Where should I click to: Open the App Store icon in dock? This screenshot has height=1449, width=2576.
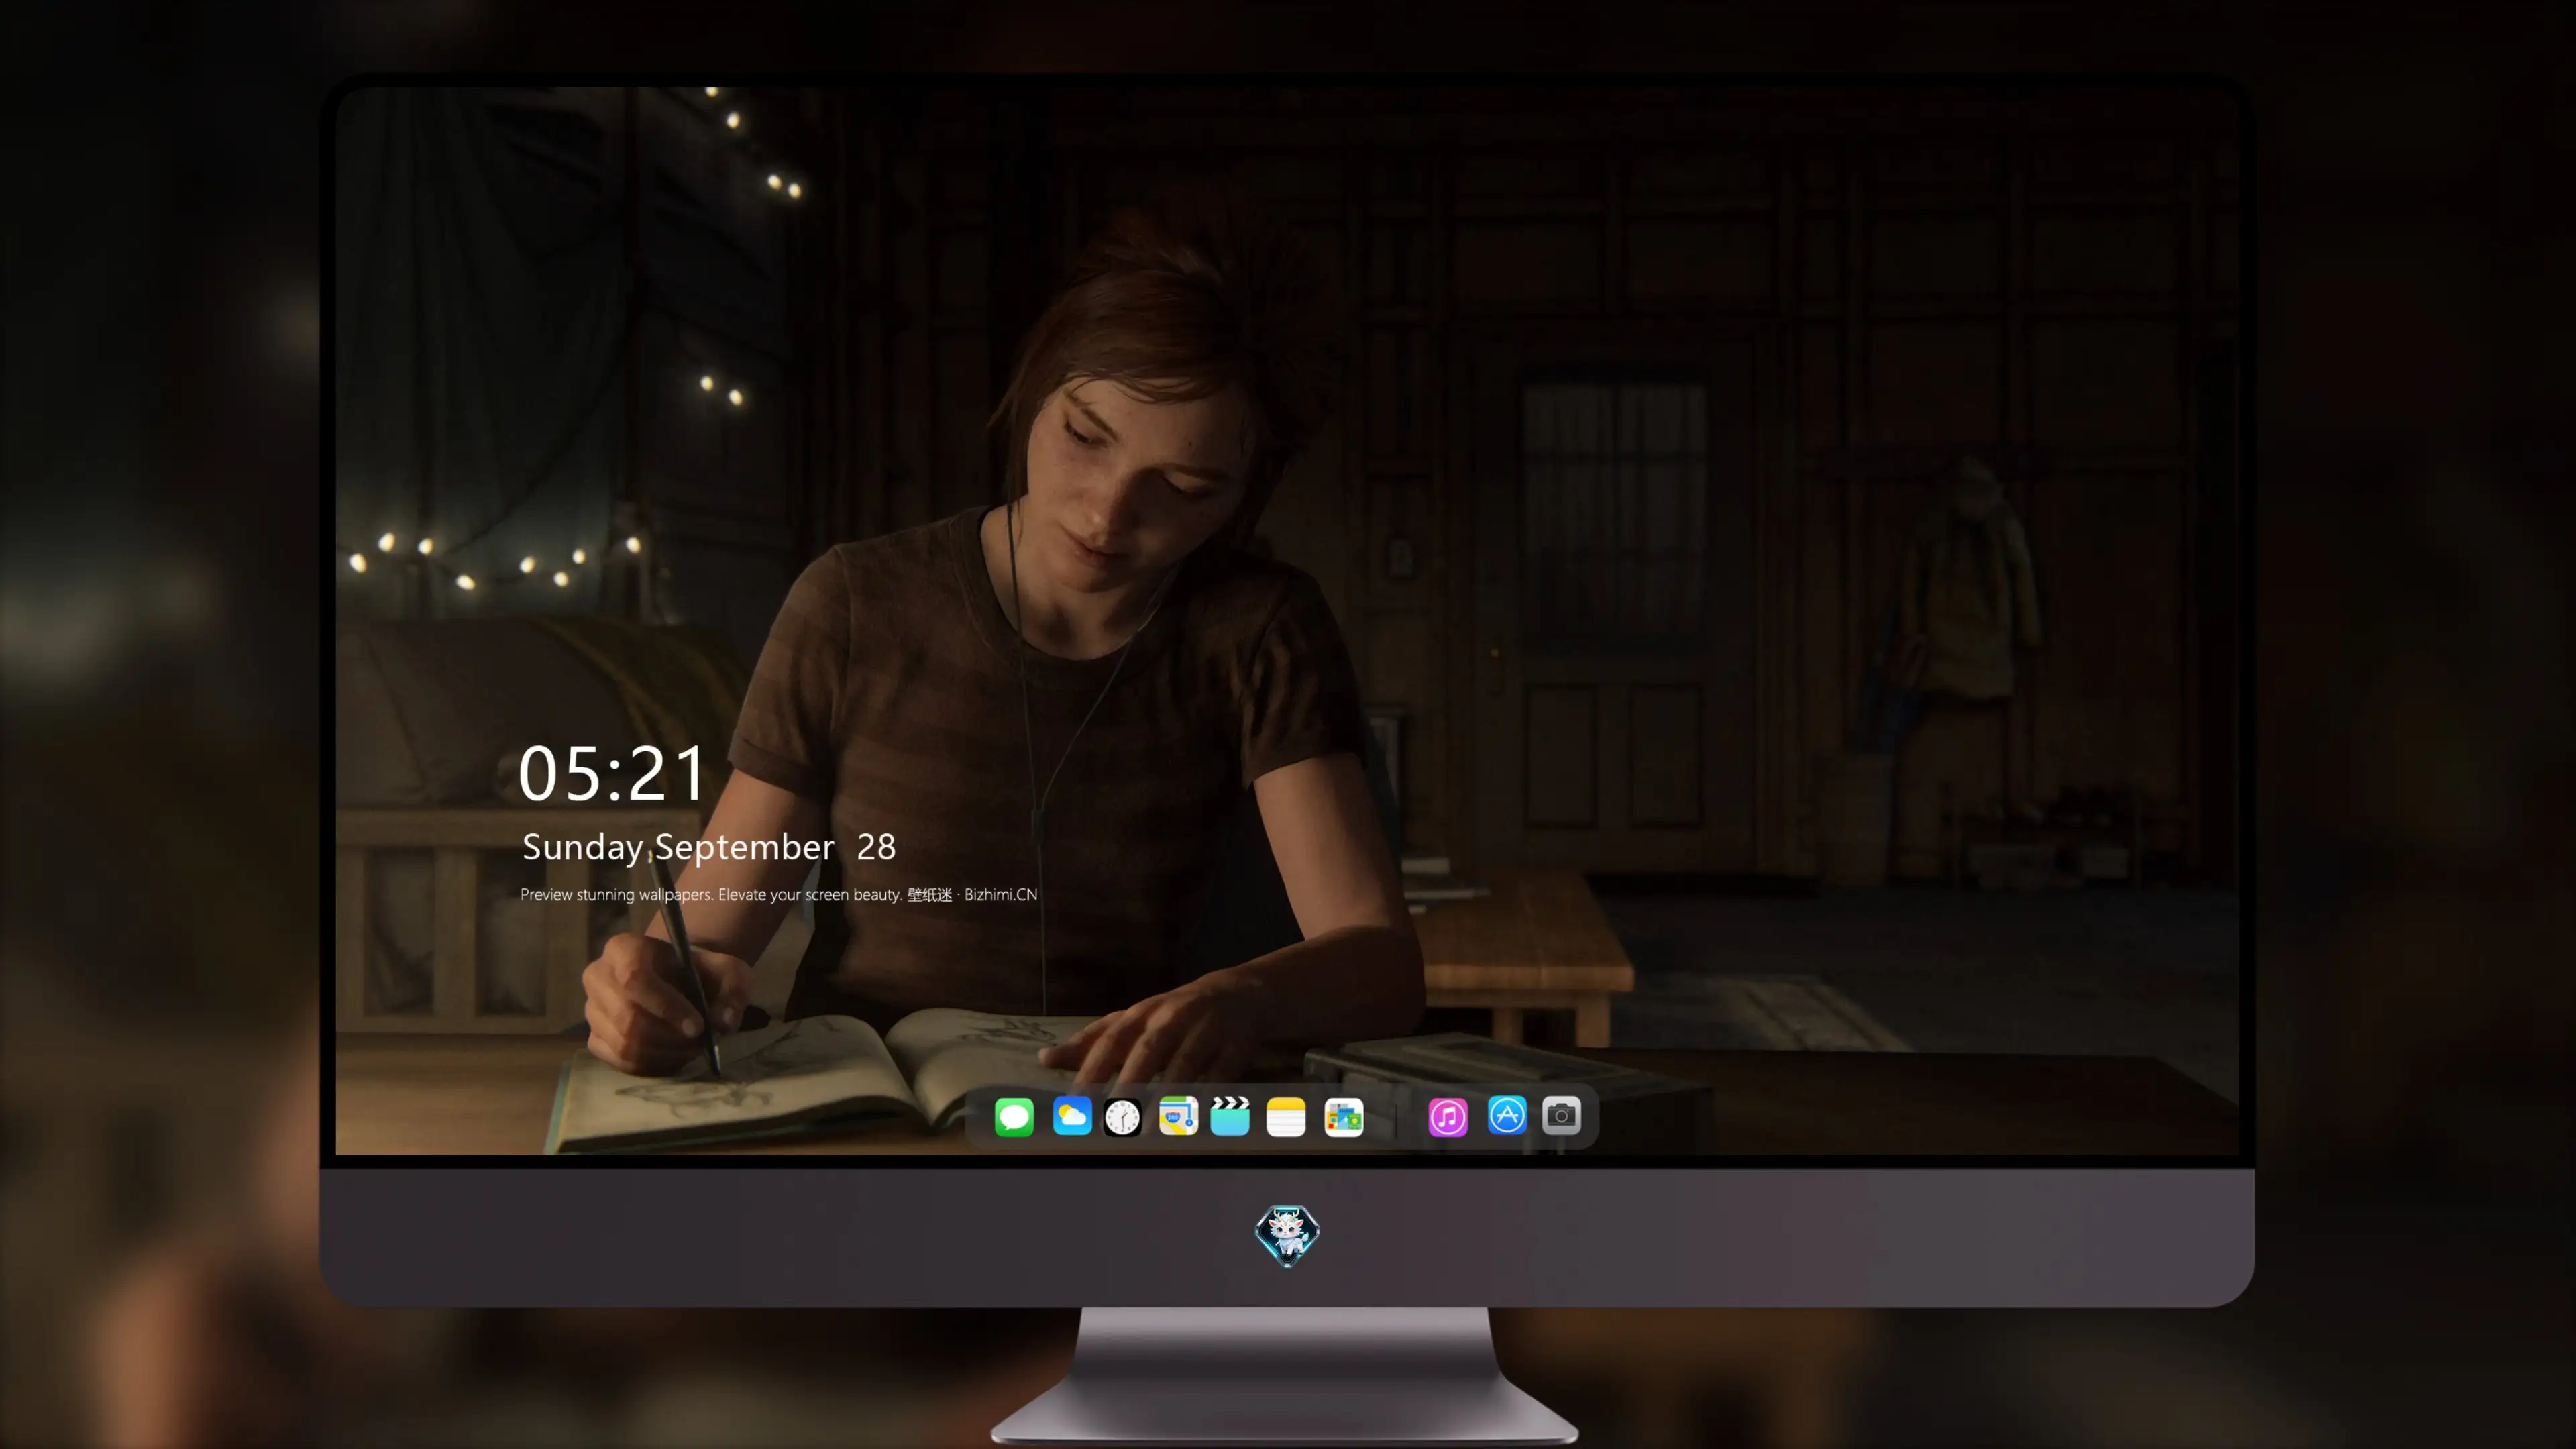tap(1507, 1116)
